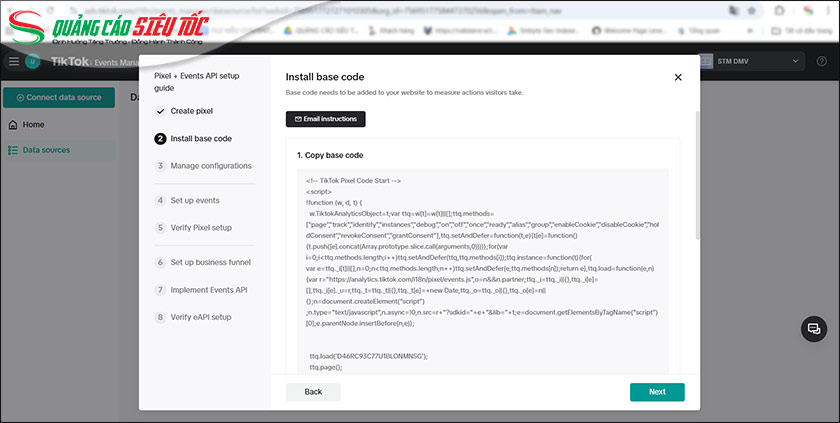Click the dialog vertical scrollbar
This screenshot has width=840, height=423.
click(696, 200)
